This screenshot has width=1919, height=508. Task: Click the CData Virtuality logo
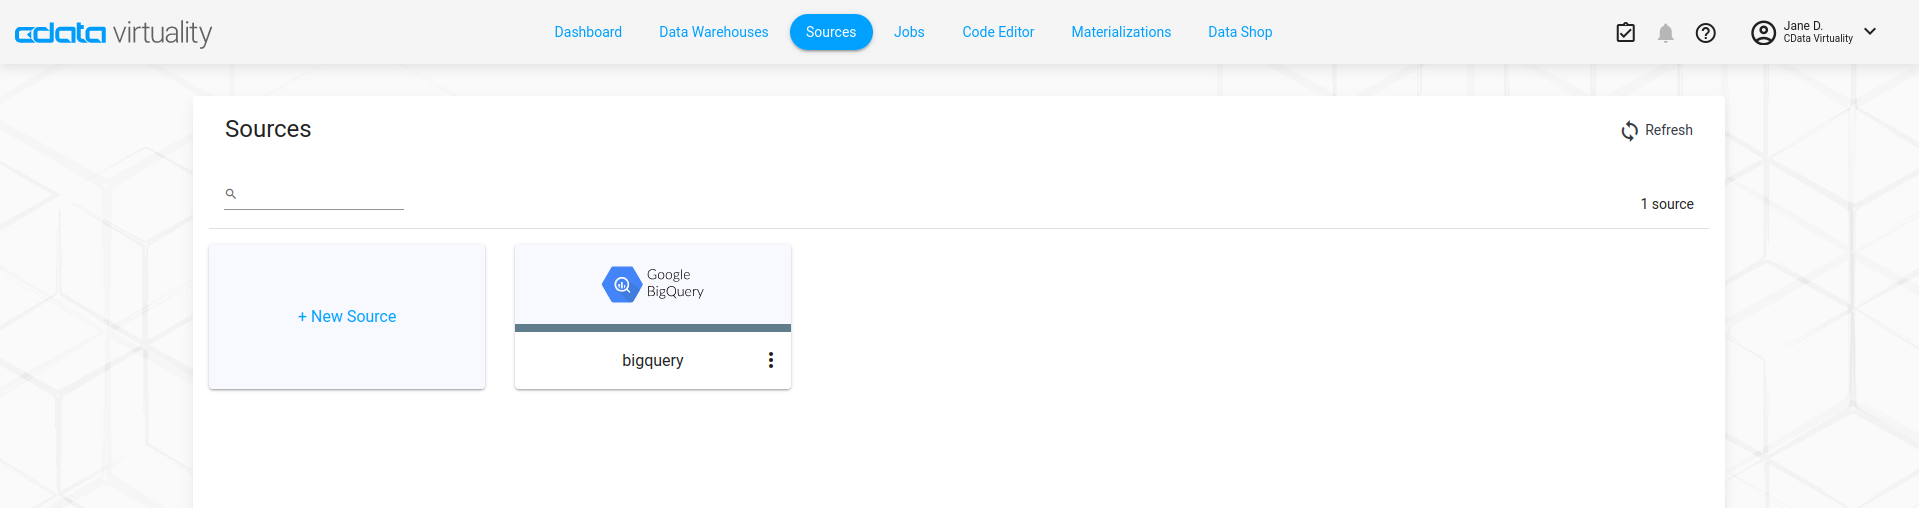pyautogui.click(x=113, y=33)
